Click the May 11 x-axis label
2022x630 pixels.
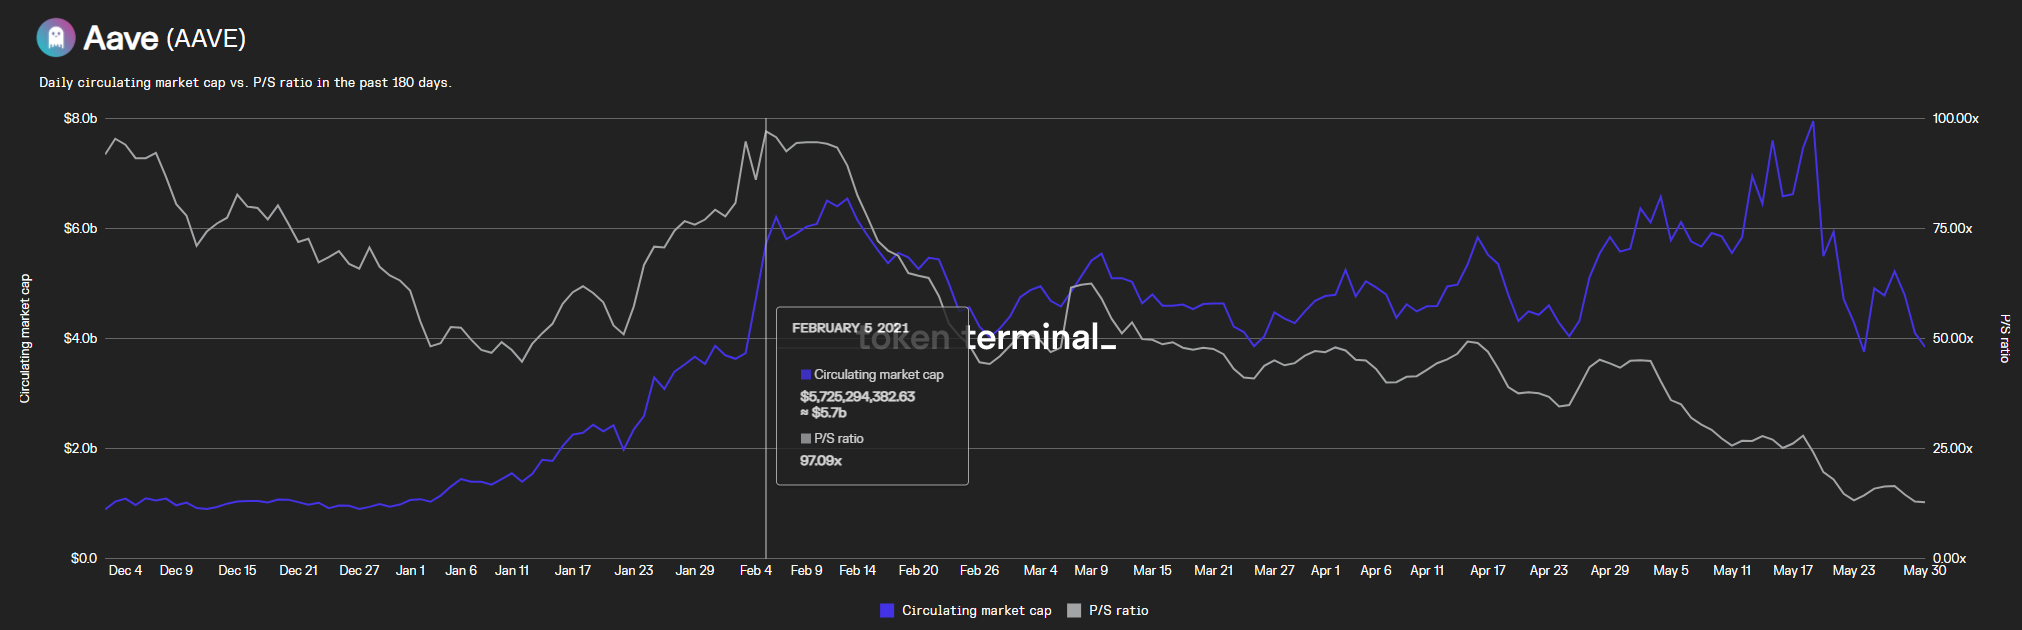(x=1732, y=570)
